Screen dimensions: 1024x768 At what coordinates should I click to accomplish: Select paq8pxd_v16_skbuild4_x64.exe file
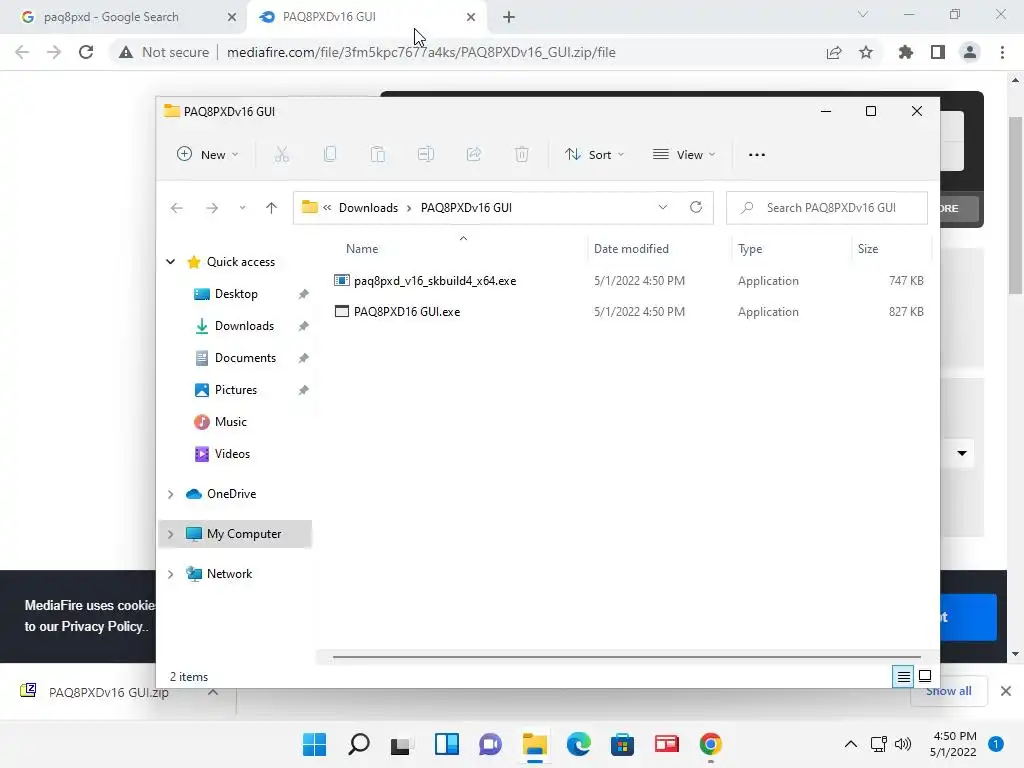point(434,281)
